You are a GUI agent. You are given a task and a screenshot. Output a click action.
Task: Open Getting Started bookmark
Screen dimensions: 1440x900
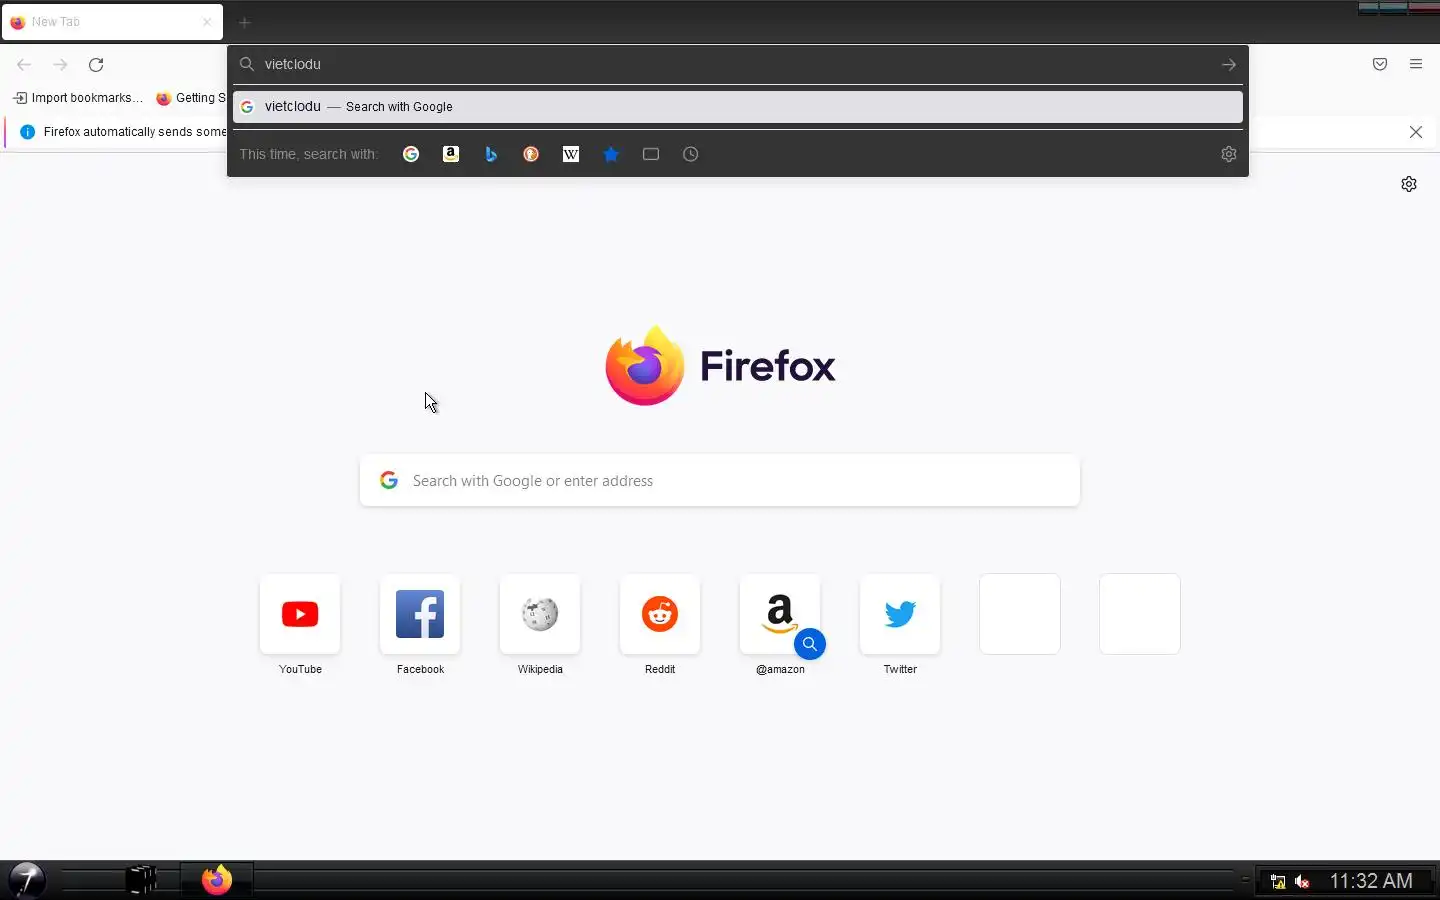click(191, 98)
